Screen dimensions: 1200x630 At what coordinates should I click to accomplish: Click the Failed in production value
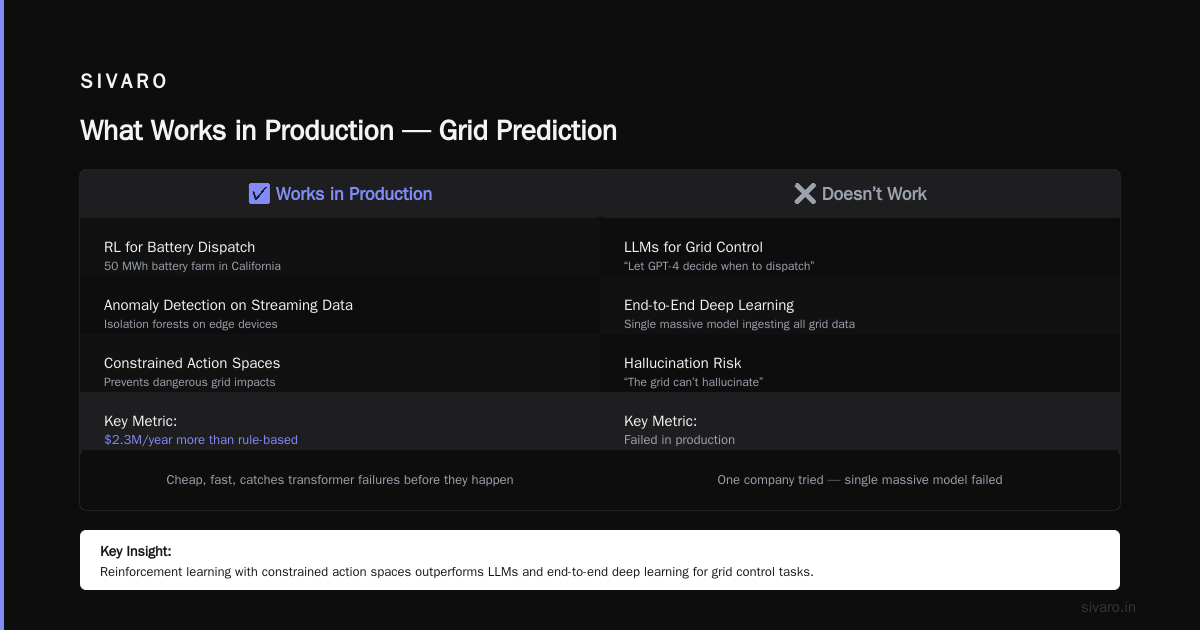click(x=679, y=440)
